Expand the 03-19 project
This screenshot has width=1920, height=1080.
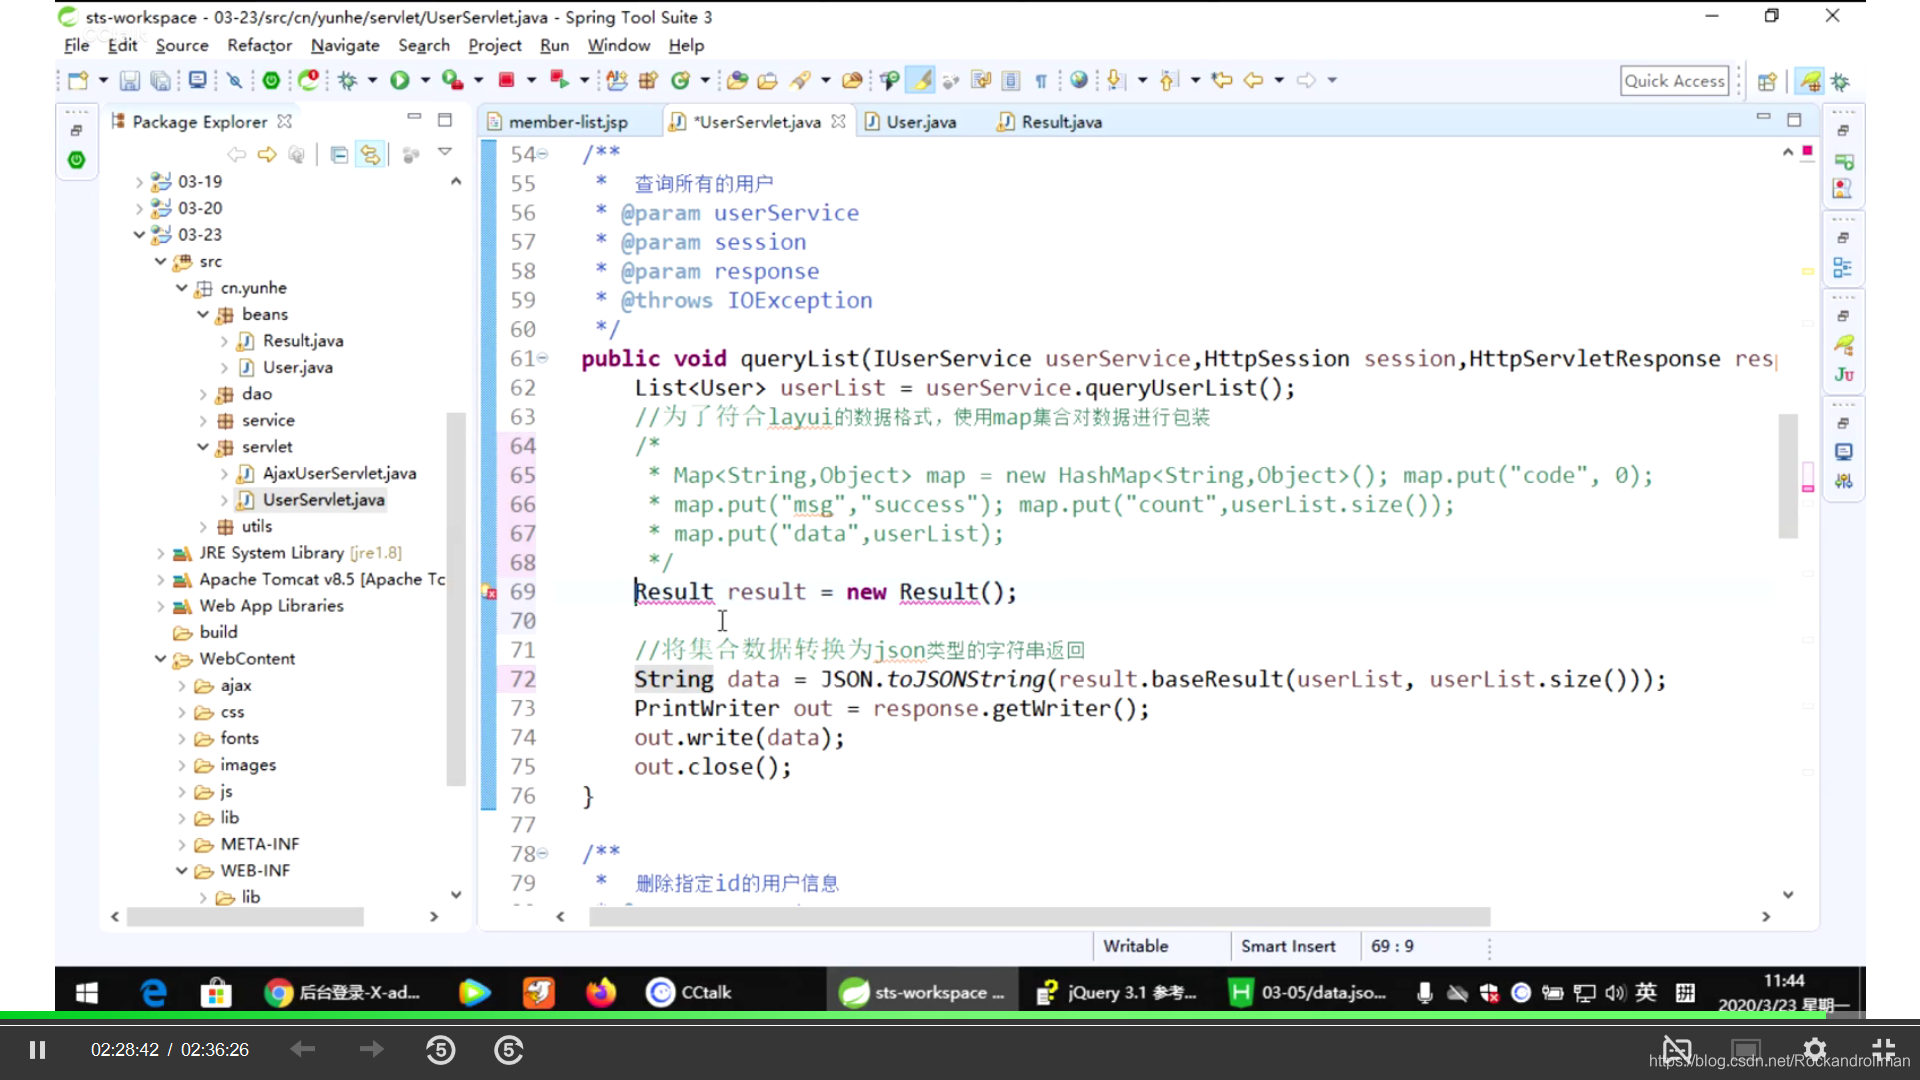click(x=139, y=182)
